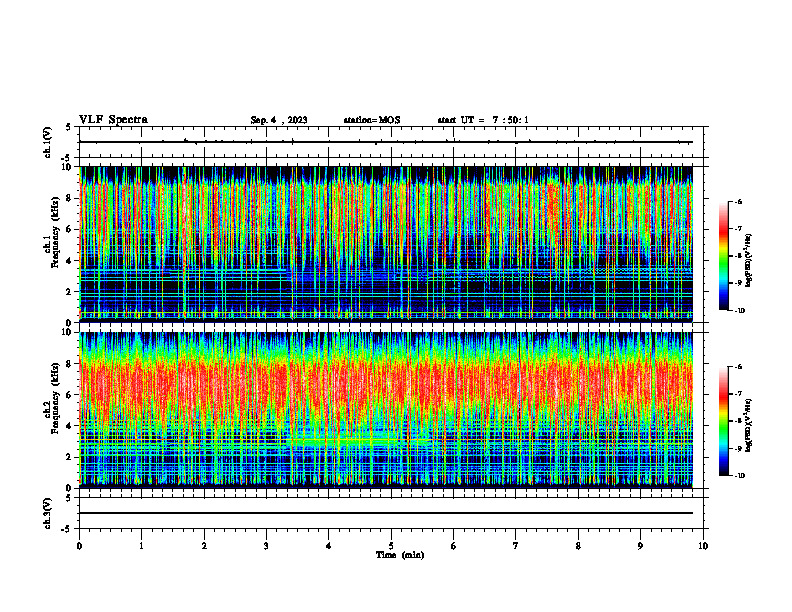Click the '-10' label on ch.1 colorbar
792x612 pixels.
739,311
